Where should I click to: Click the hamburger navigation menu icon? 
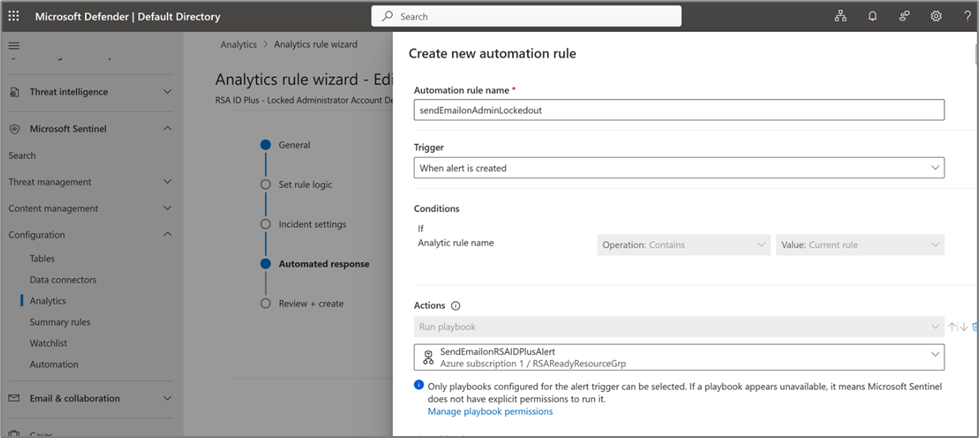[x=14, y=46]
